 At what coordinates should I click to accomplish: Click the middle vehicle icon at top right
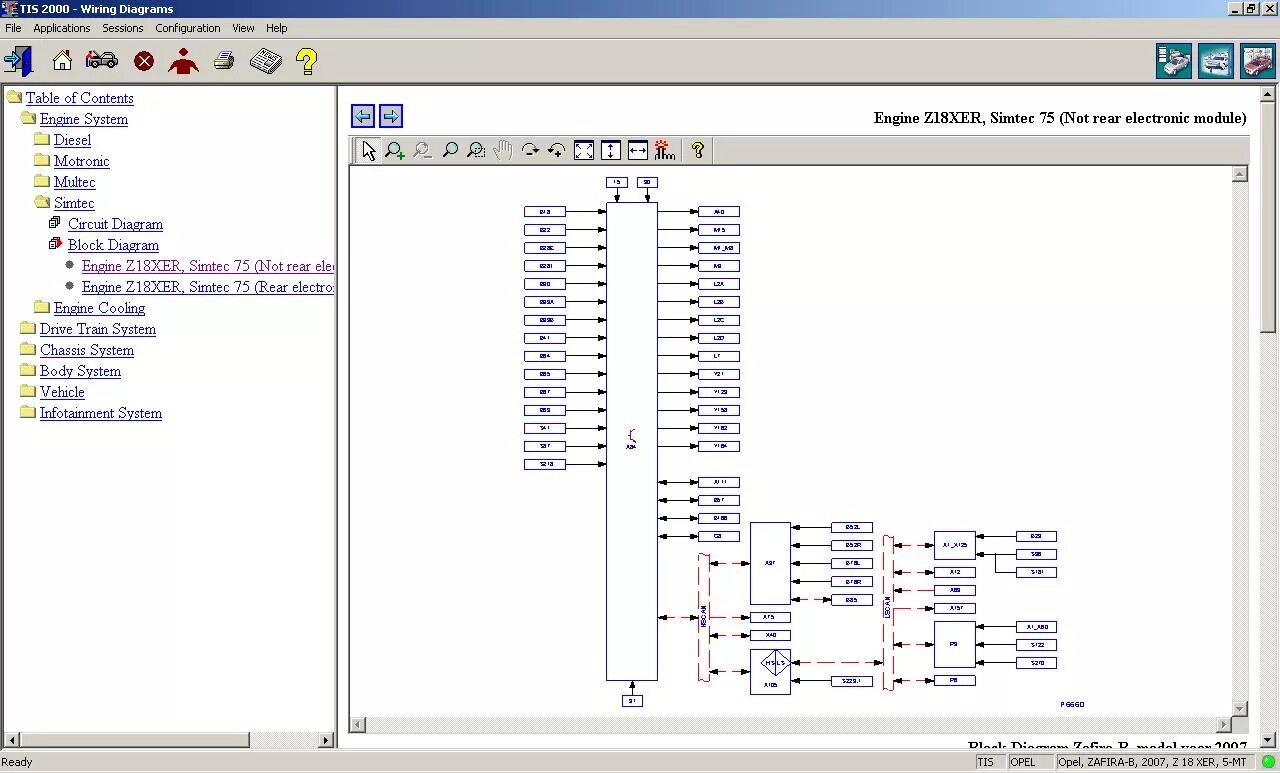point(1216,61)
